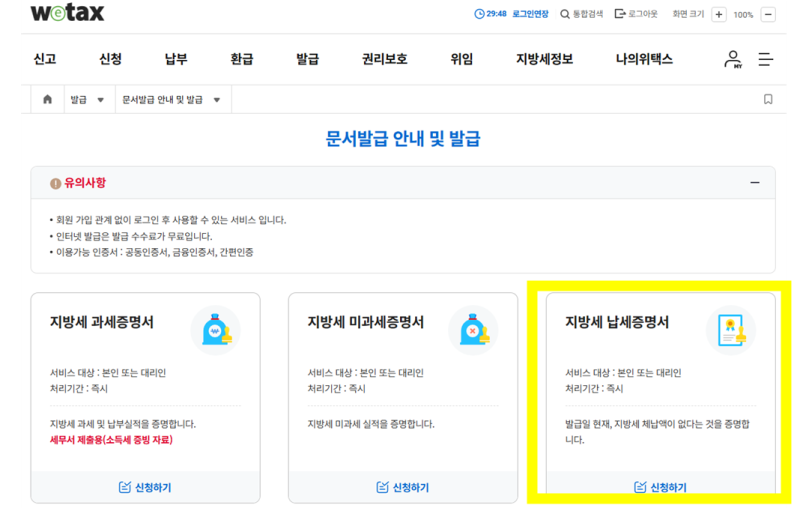Click the wetax logo
This screenshot has height=508, width=800.
tap(67, 12)
